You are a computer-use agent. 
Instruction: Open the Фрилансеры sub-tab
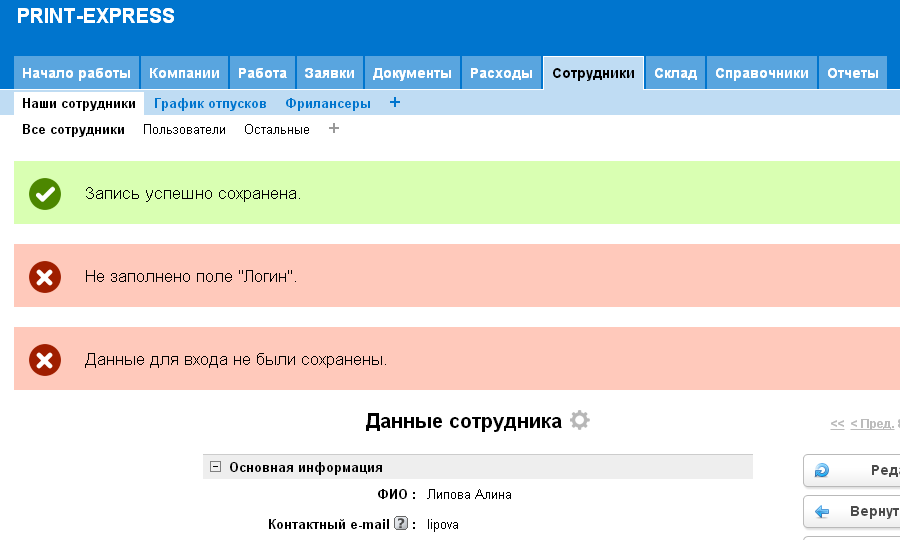[328, 103]
